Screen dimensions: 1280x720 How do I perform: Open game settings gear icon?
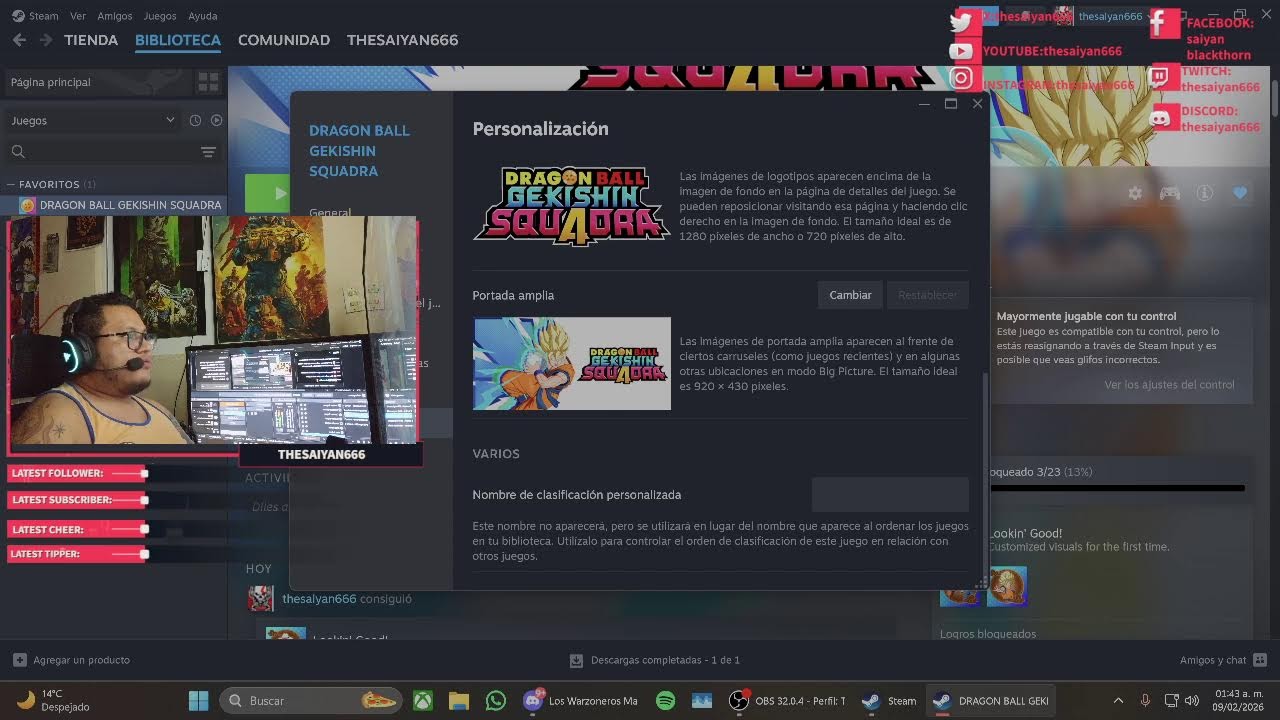[1135, 193]
